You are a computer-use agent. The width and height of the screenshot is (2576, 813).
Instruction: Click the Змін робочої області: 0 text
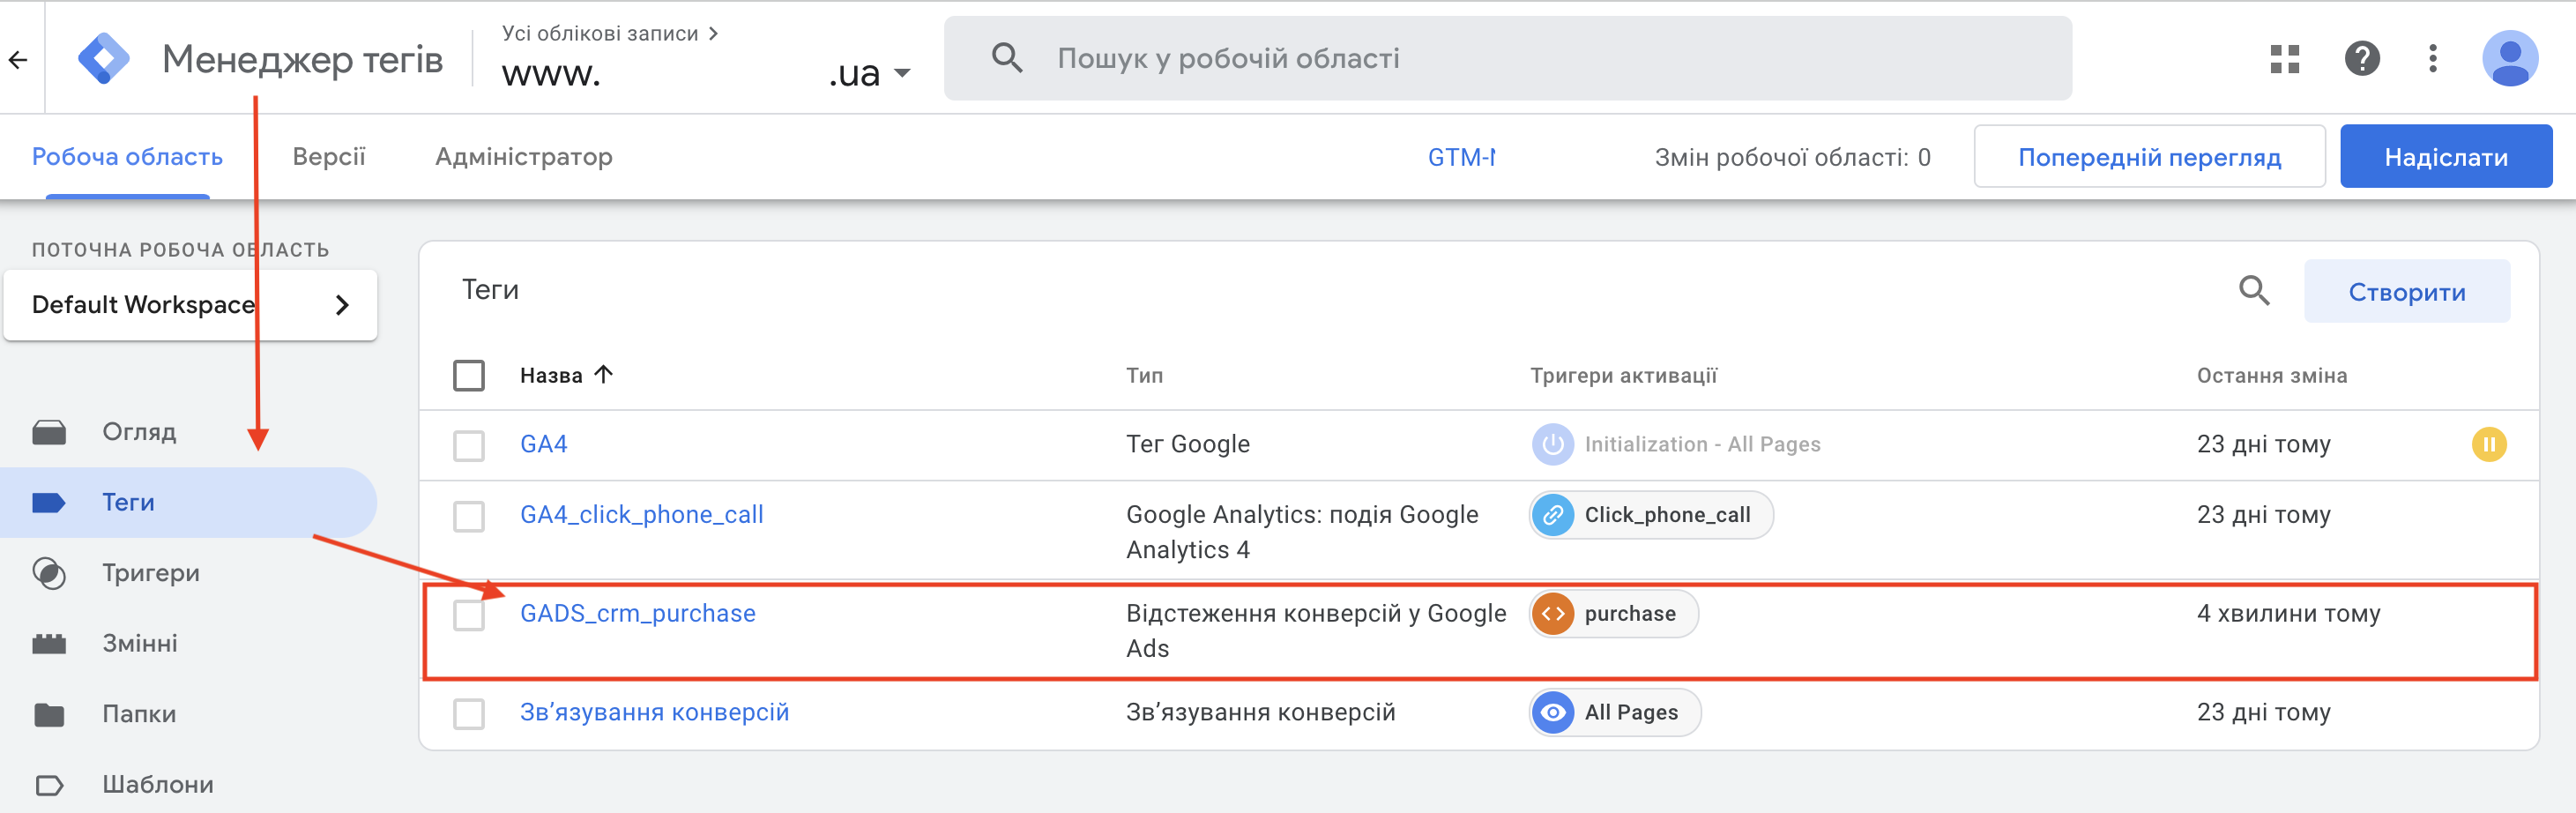(1792, 157)
